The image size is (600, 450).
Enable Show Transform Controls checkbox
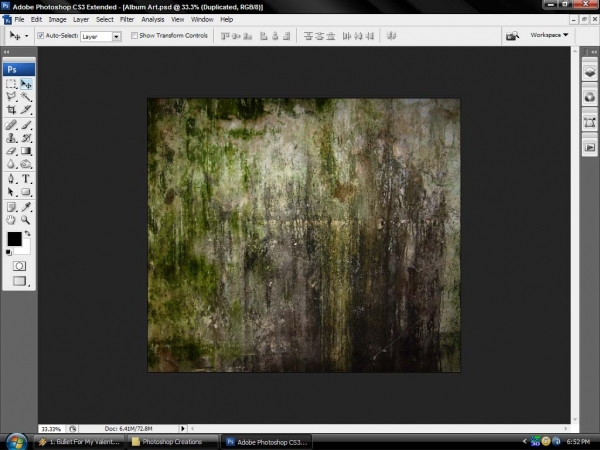click(x=134, y=36)
